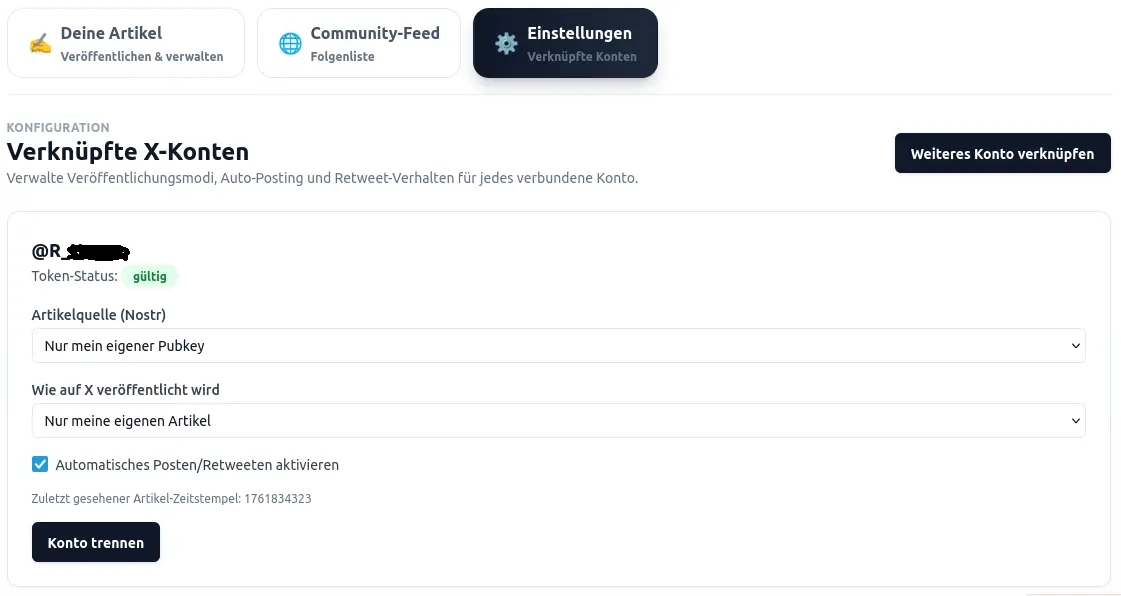Open the Deine Artikel tab
The height and width of the screenshot is (596, 1121).
pyautogui.click(x=126, y=43)
